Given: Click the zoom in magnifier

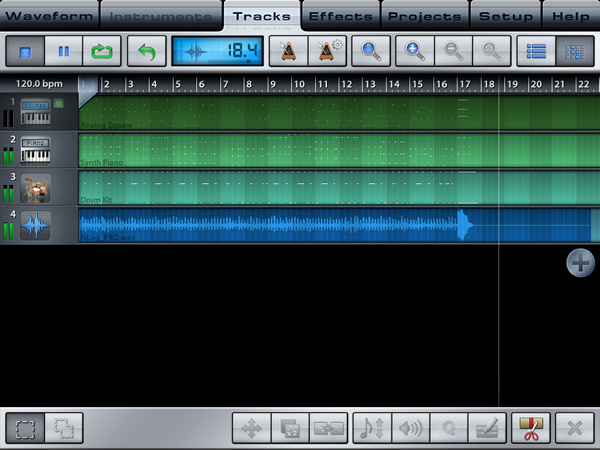Looking at the screenshot, I should coord(415,51).
